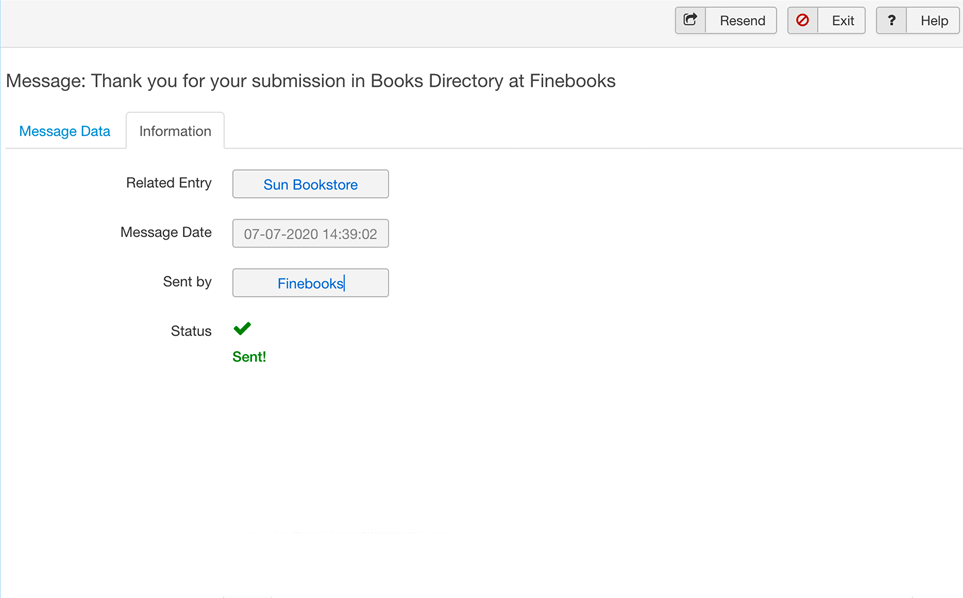This screenshot has width=963, height=598.
Task: Click the message title heading
Action: [x=310, y=80]
